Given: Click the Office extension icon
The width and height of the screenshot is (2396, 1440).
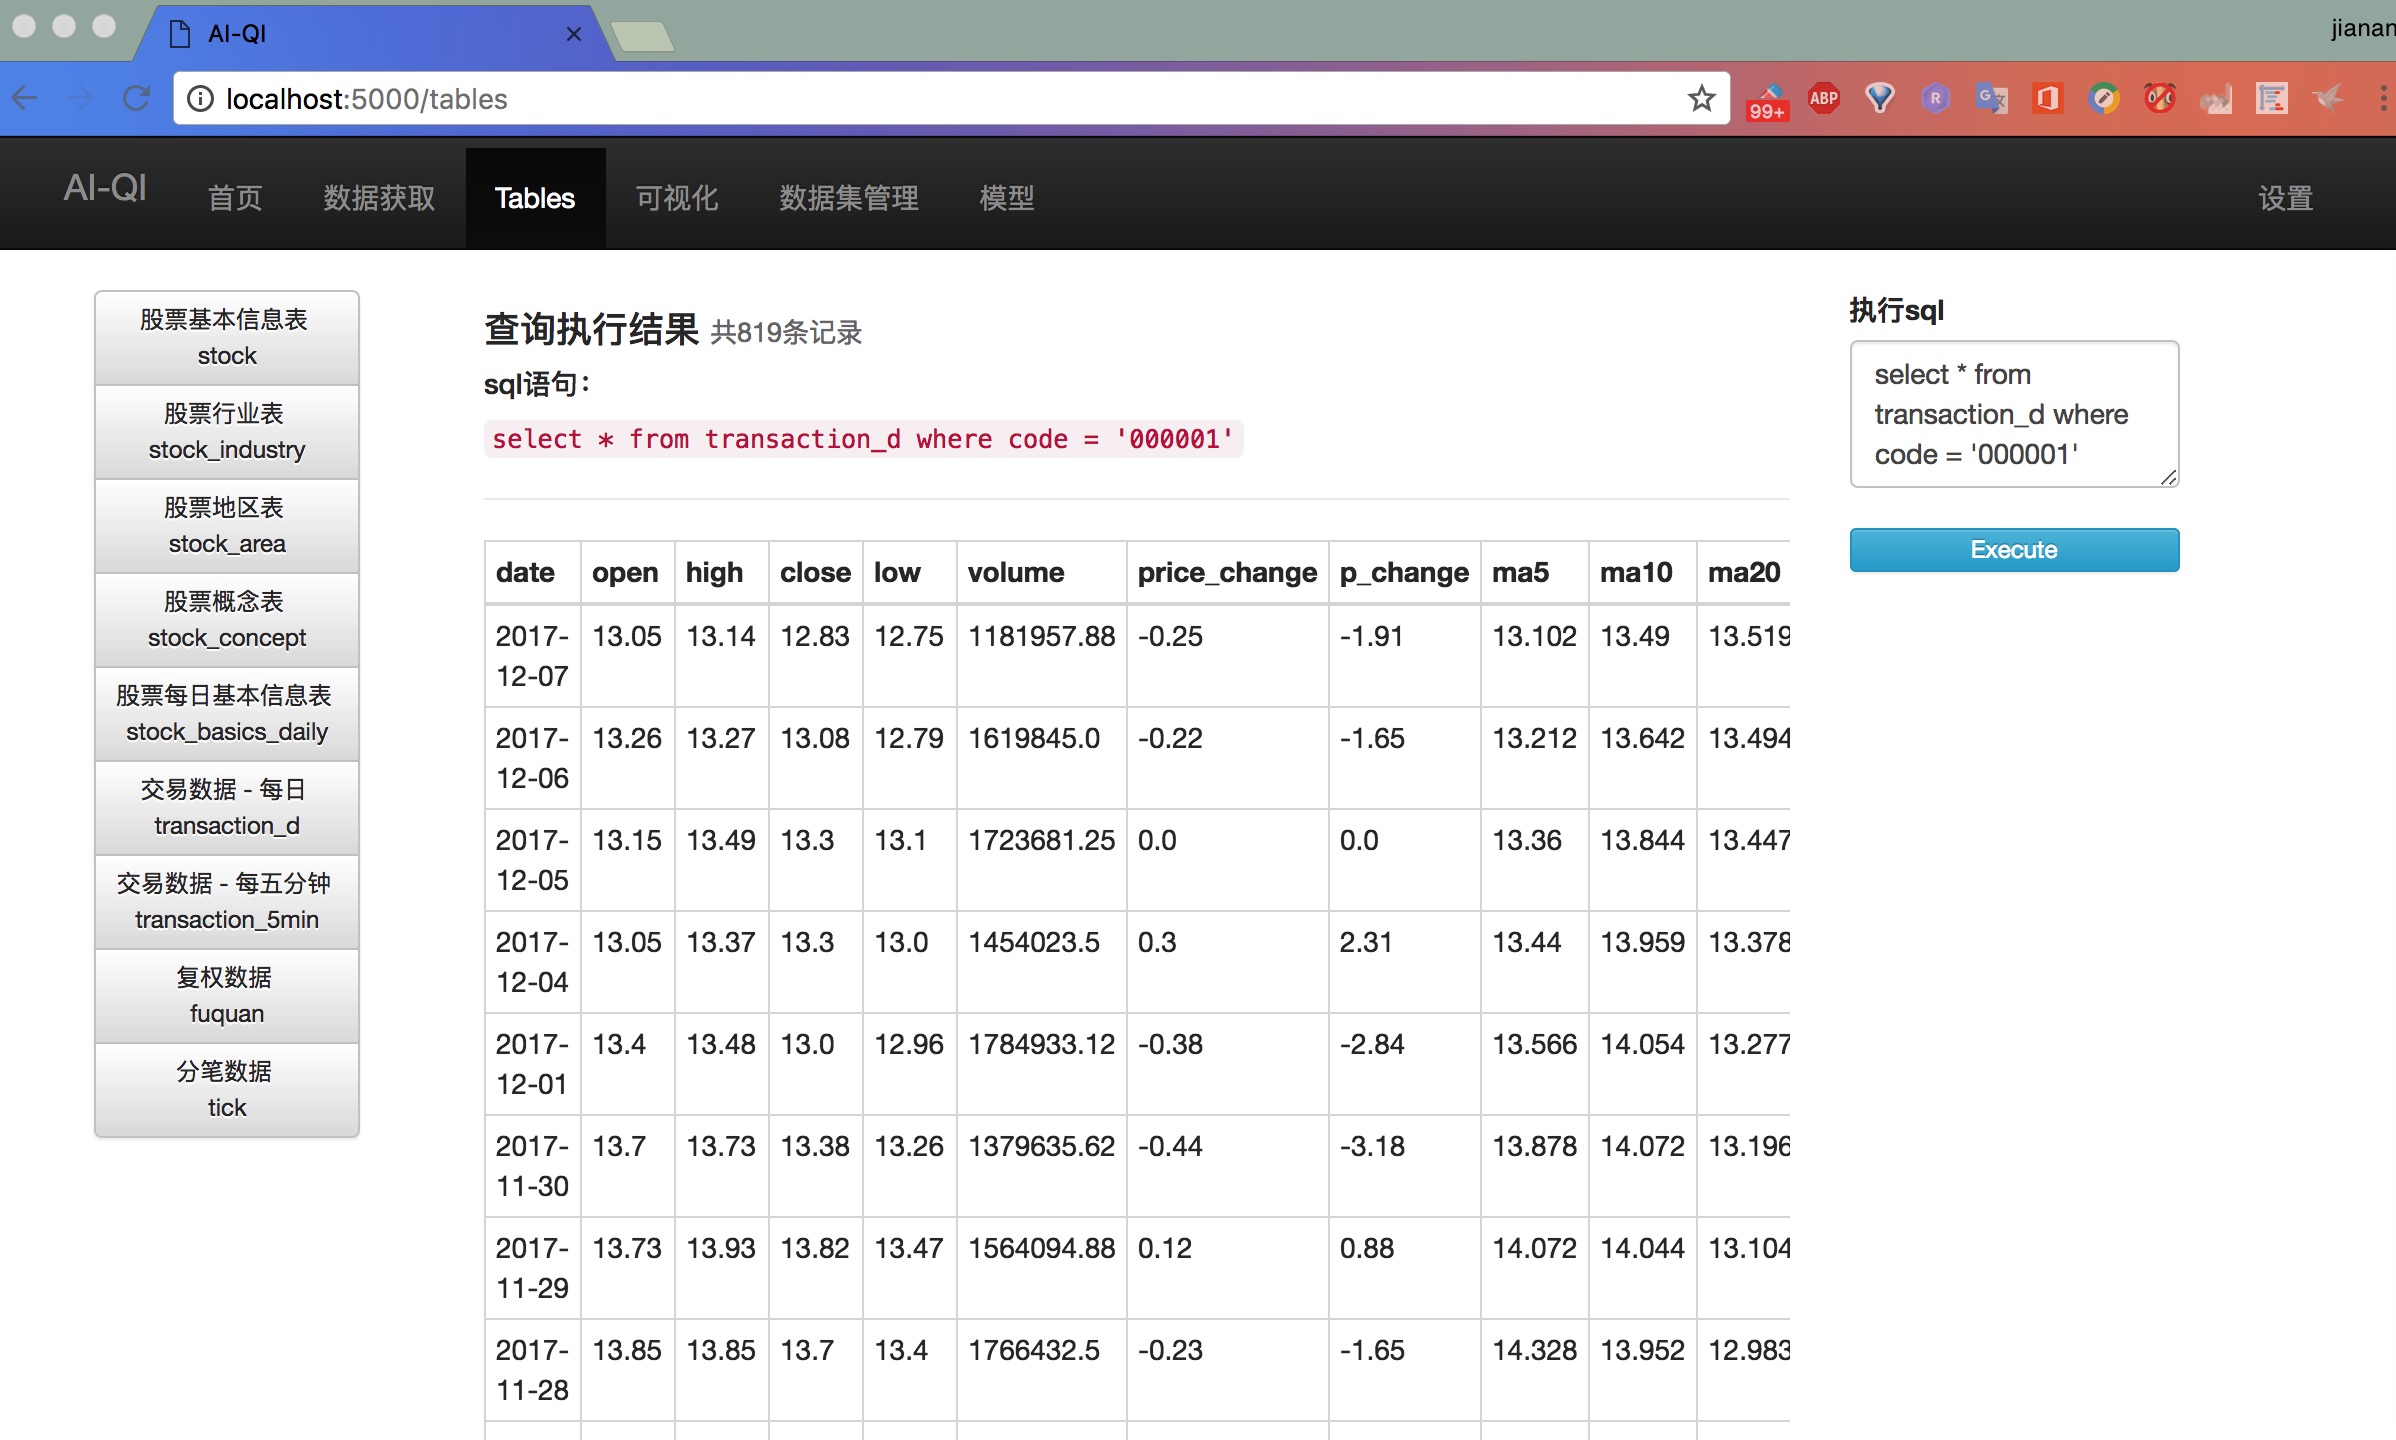Looking at the screenshot, I should point(2047,98).
